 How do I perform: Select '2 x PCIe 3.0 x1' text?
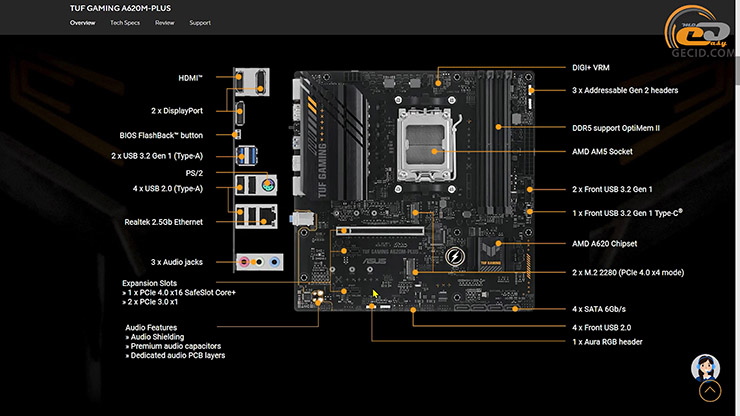[x=152, y=302]
